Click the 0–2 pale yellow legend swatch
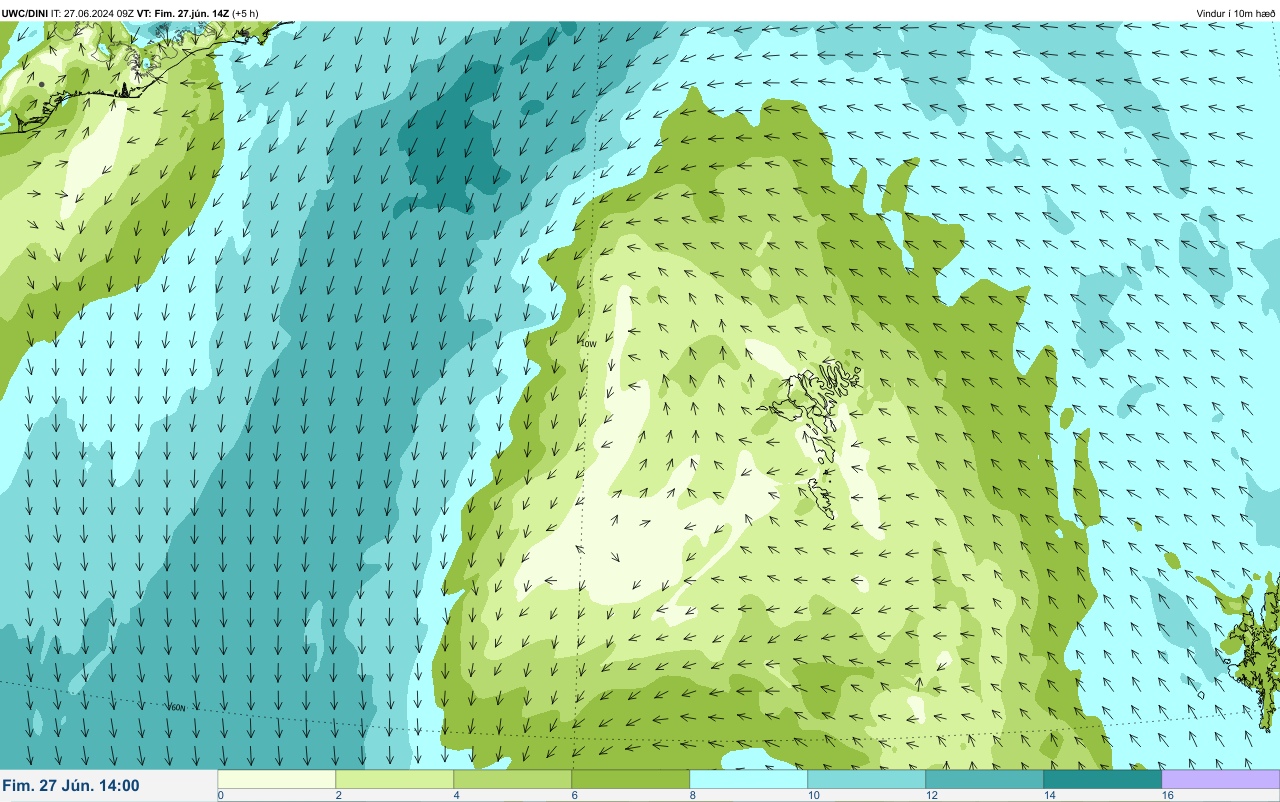The height and width of the screenshot is (802, 1280). (277, 779)
